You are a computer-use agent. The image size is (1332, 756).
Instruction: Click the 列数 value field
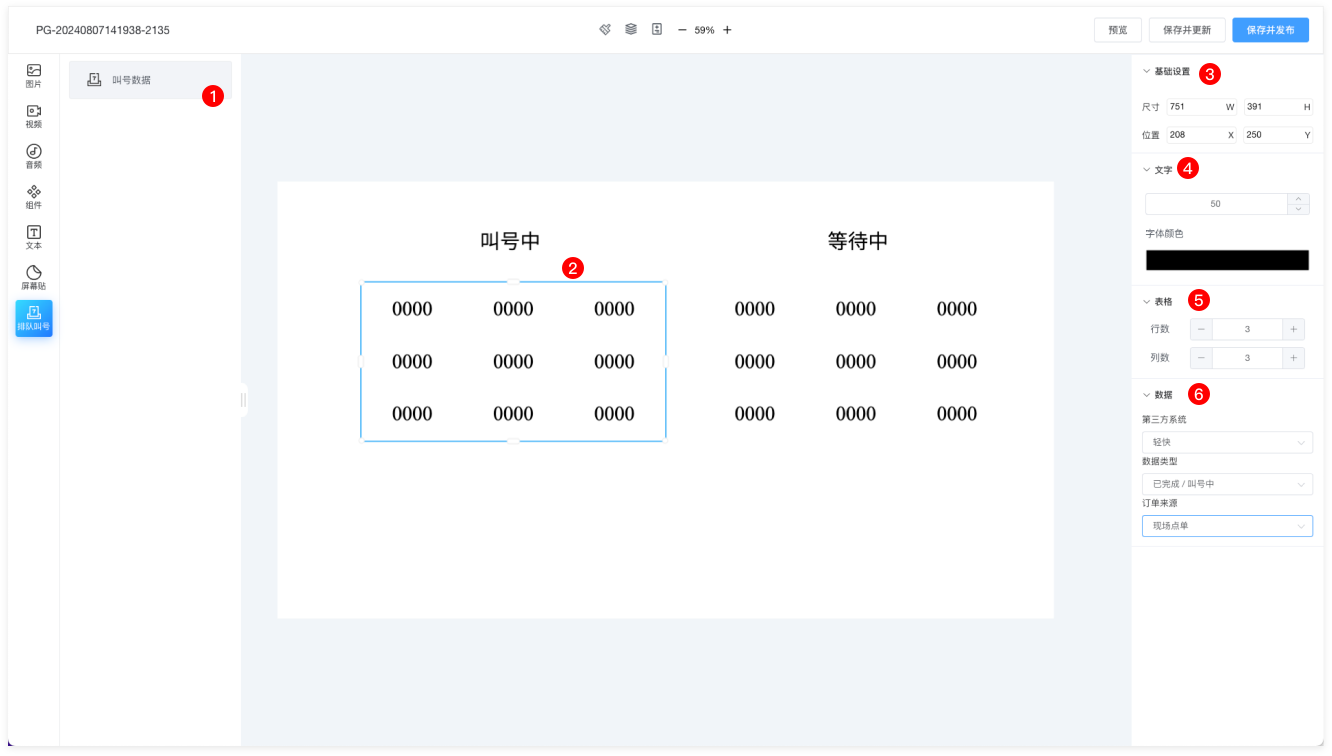[1247, 358]
